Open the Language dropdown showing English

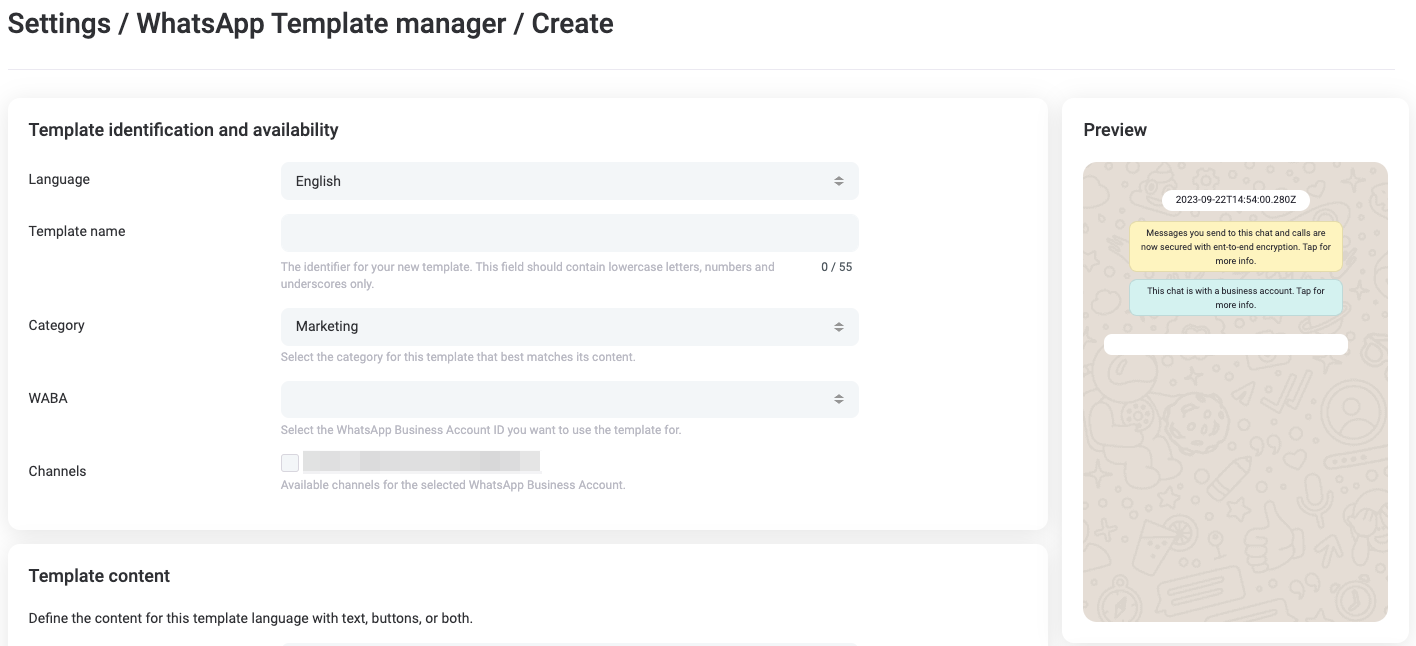point(569,181)
